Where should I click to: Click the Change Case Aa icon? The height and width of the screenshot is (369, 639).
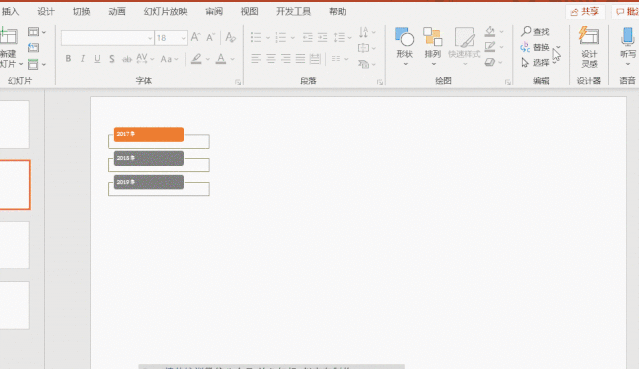click(x=166, y=59)
